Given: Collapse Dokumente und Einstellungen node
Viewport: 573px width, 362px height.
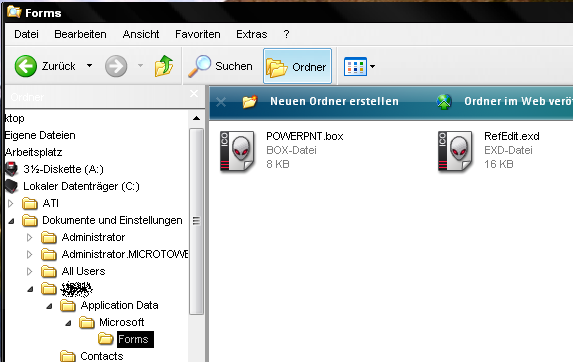Looking at the screenshot, I should click(x=11, y=221).
